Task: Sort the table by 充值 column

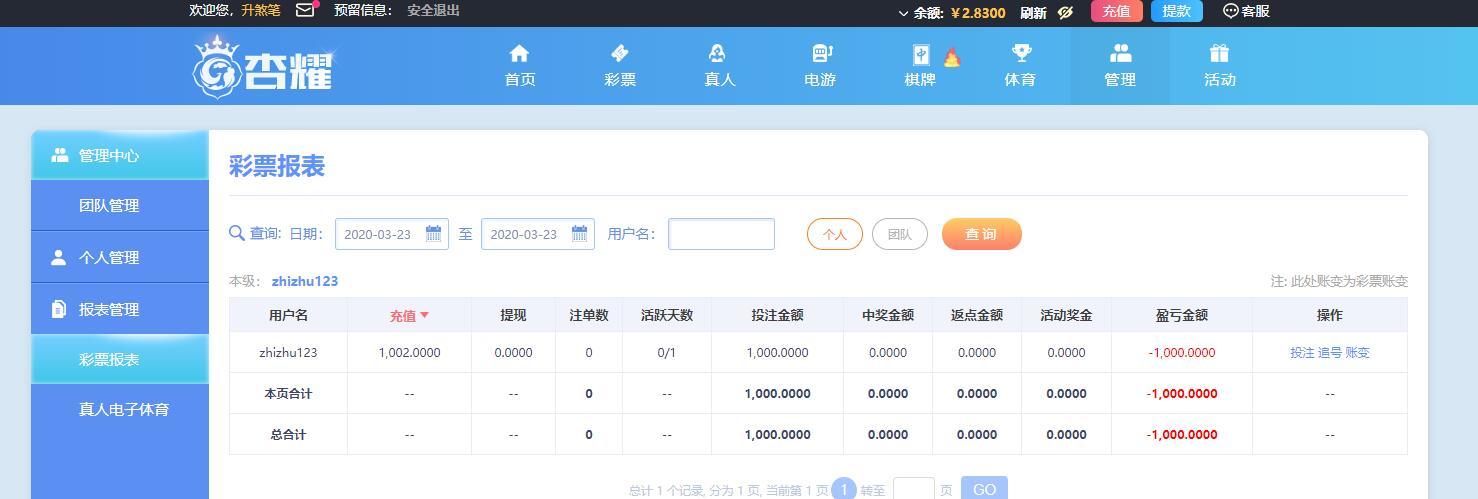Action: (x=408, y=315)
